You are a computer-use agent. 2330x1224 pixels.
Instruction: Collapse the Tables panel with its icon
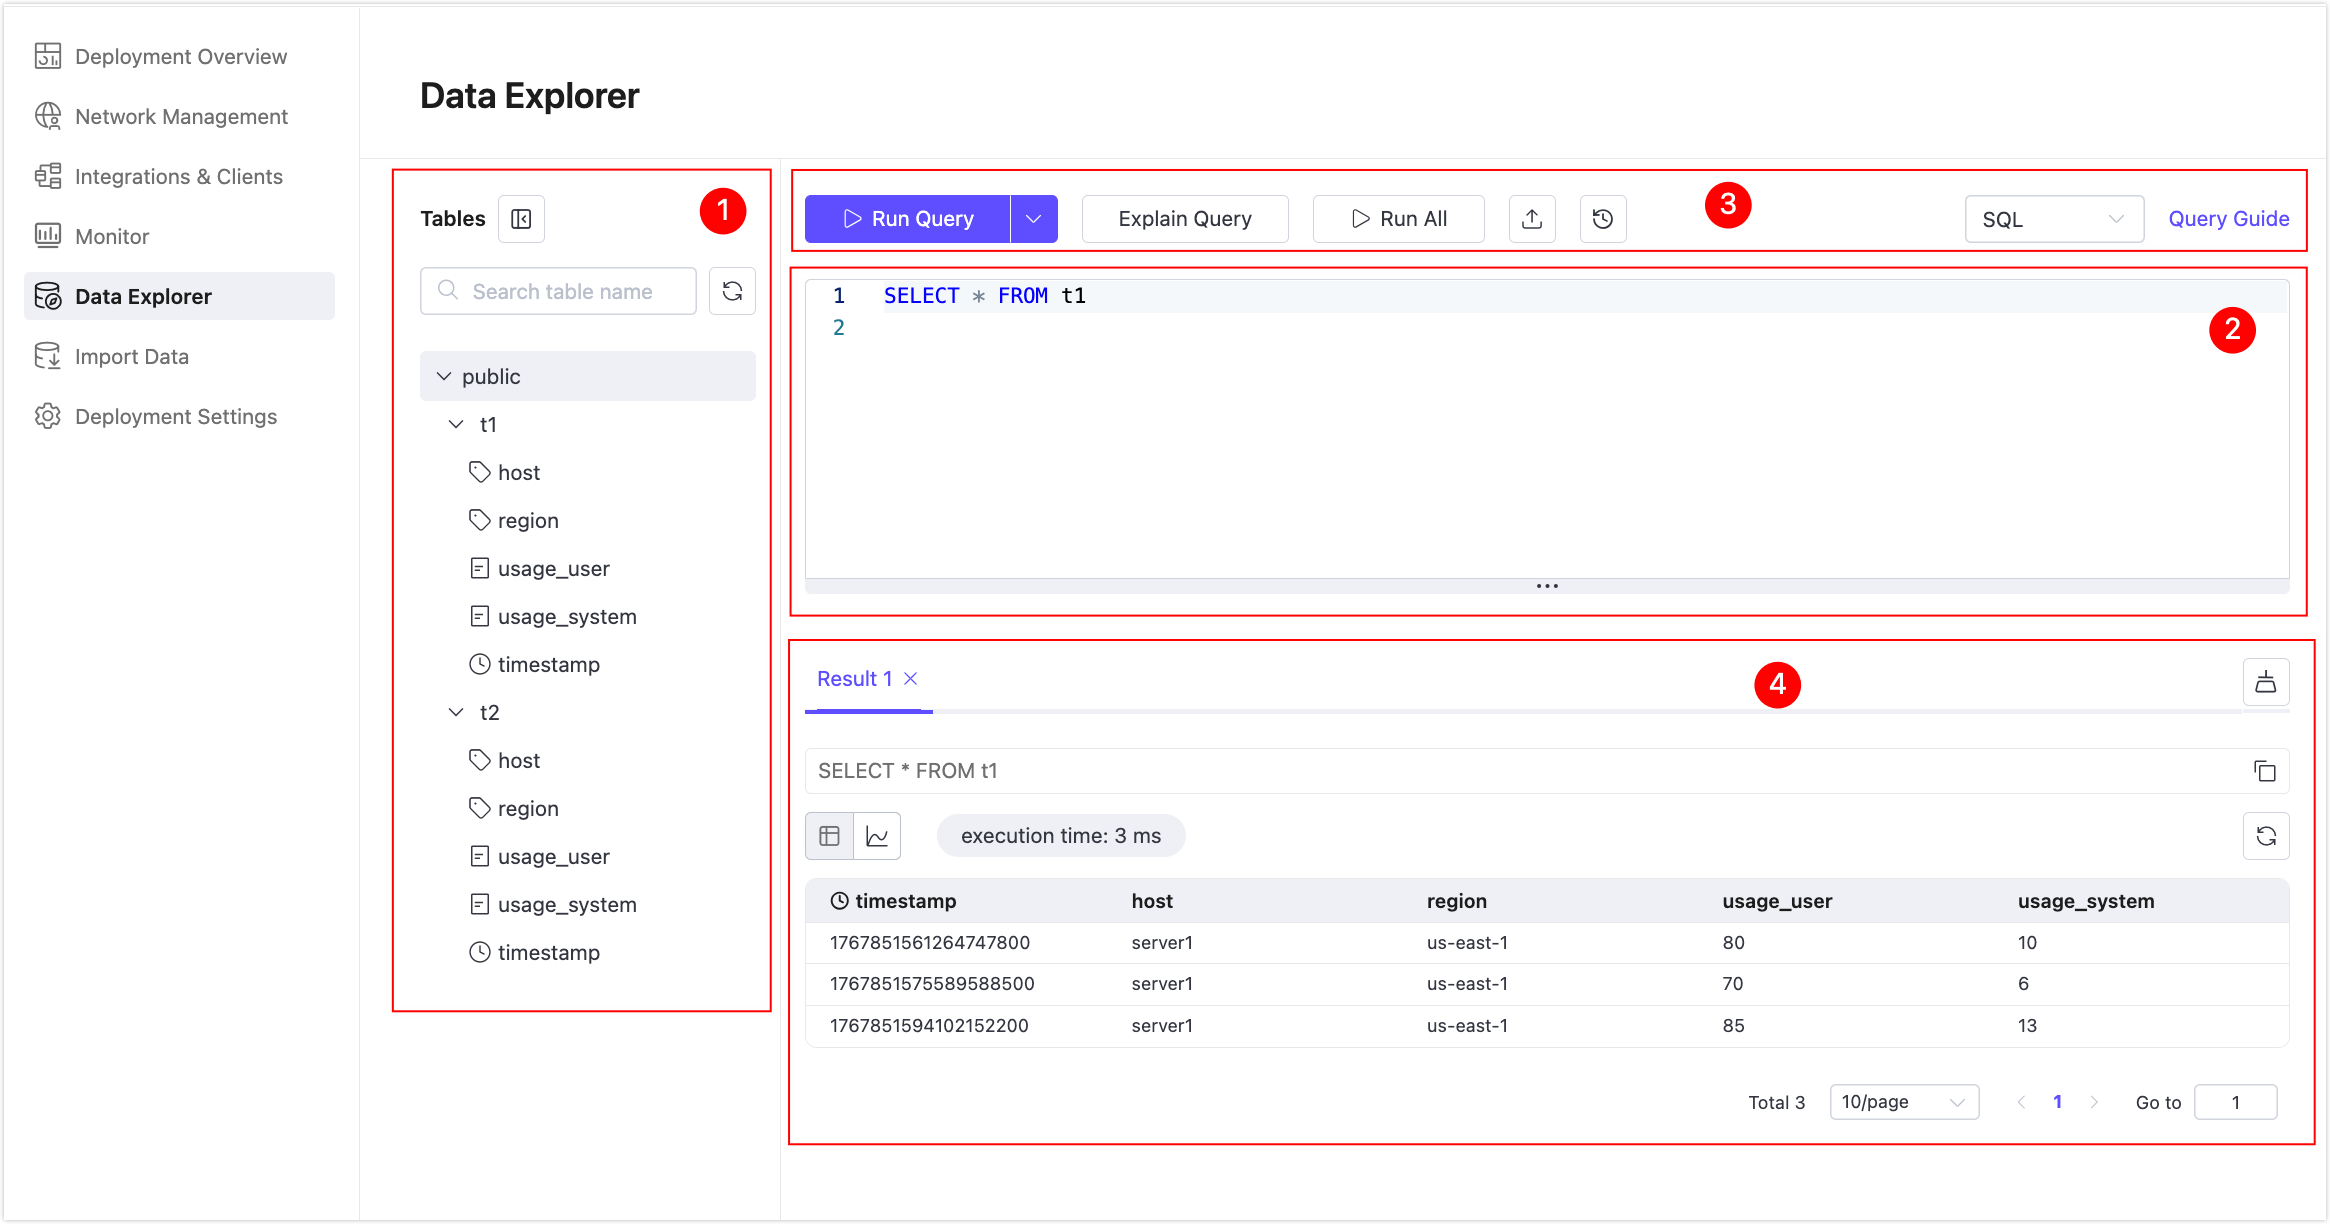click(521, 218)
